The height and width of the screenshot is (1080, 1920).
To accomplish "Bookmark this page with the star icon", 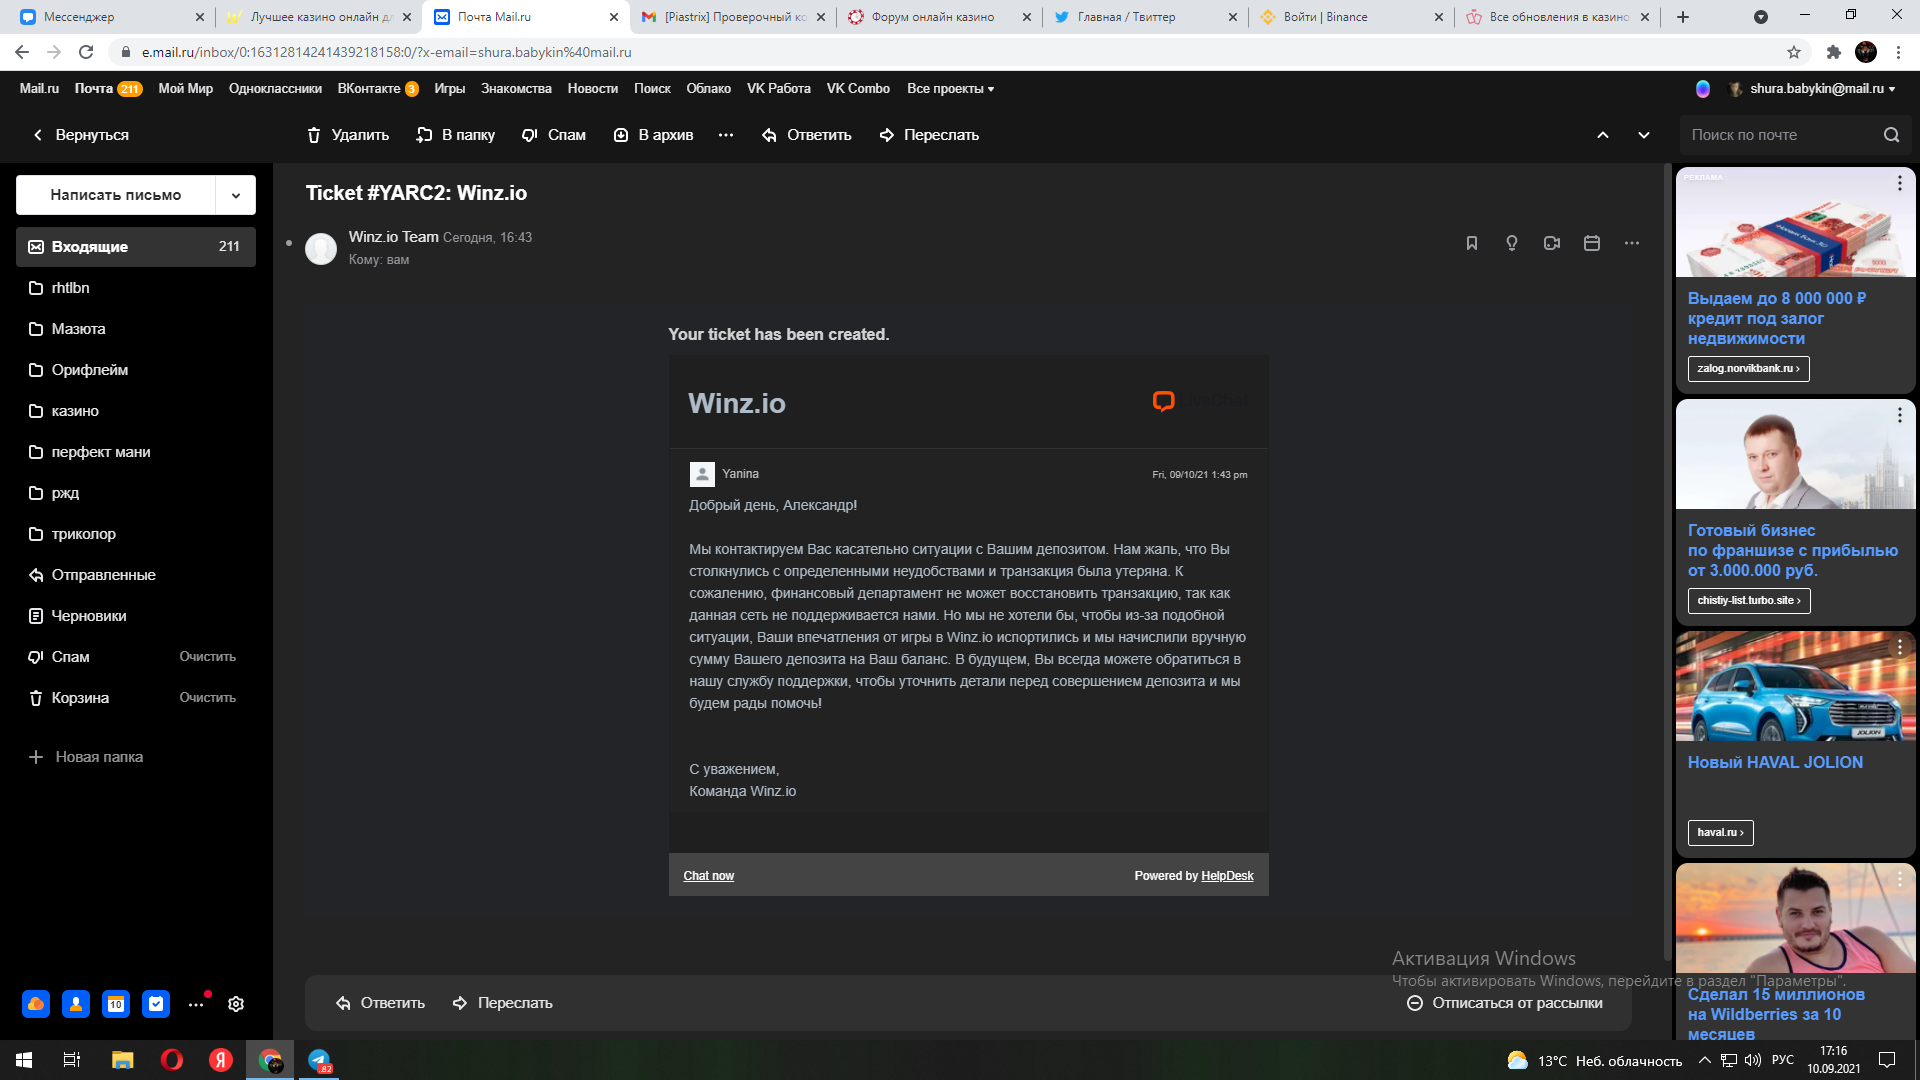I will (1794, 52).
